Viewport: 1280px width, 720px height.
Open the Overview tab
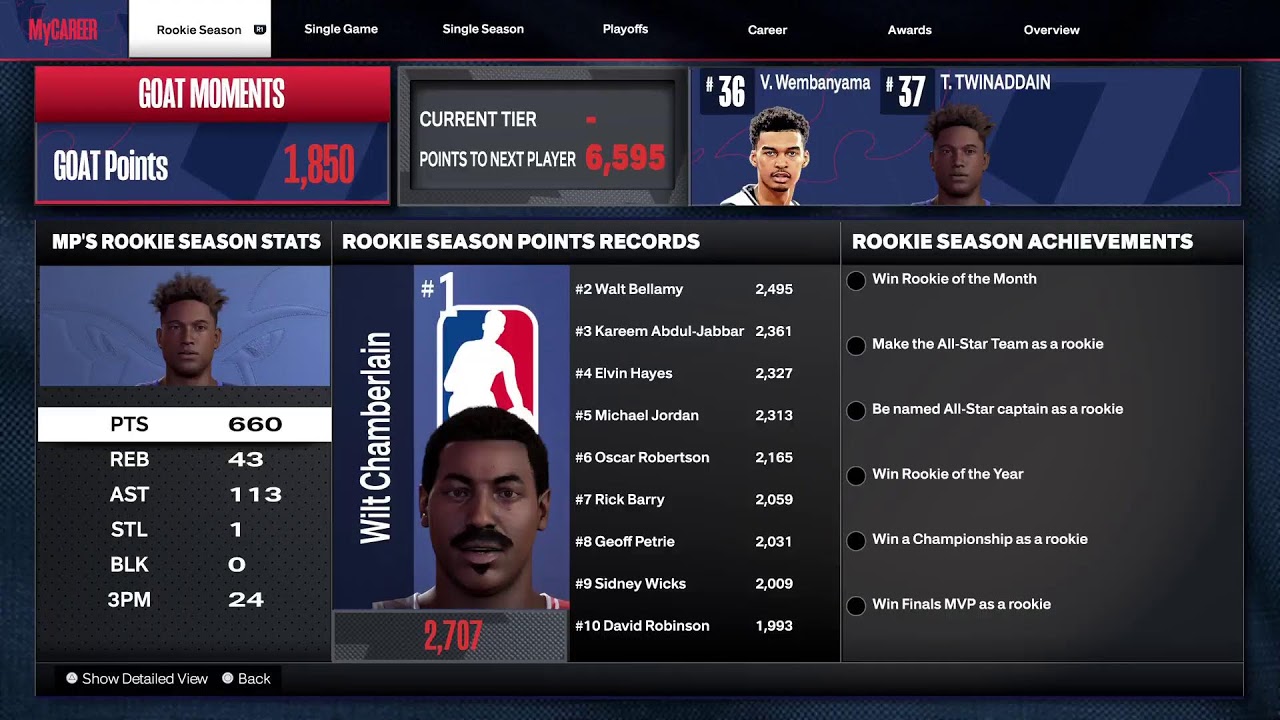pyautogui.click(x=1051, y=30)
